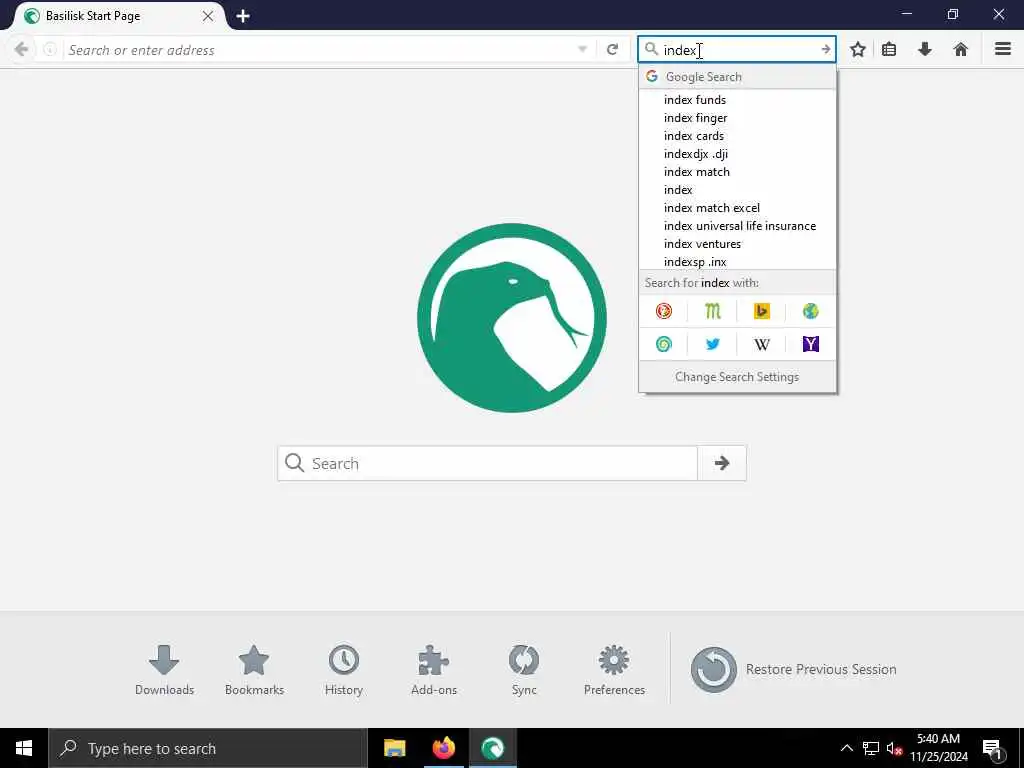Choose suggestion "index match"
This screenshot has height=768, width=1024.
(737, 172)
